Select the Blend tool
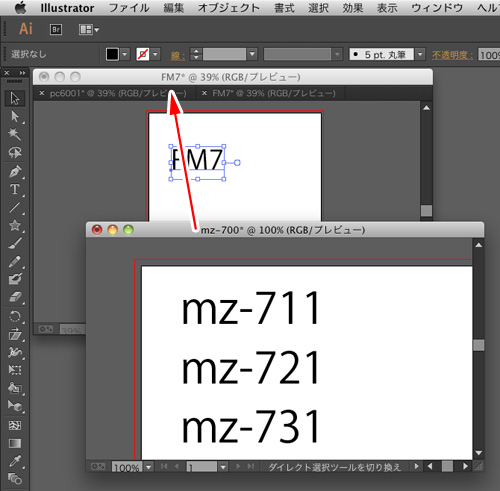Screen dimensions: 500x491 [15, 479]
